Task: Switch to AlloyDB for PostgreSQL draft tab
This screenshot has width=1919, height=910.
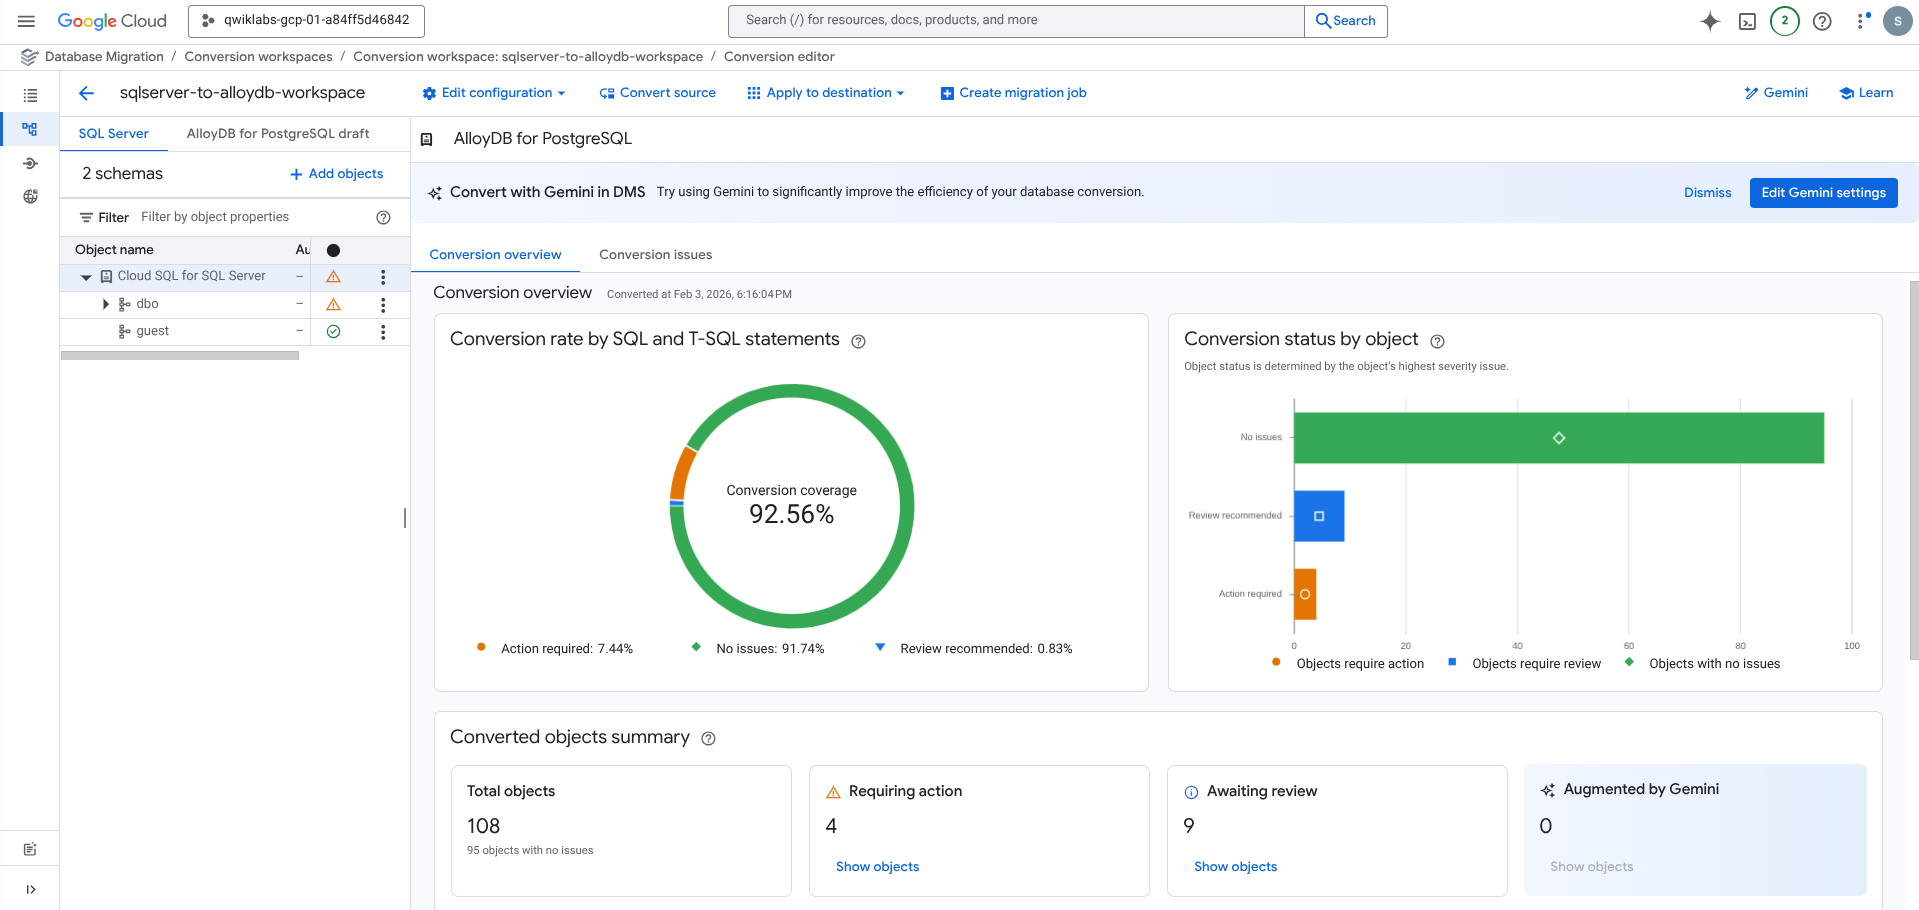Action: [278, 133]
